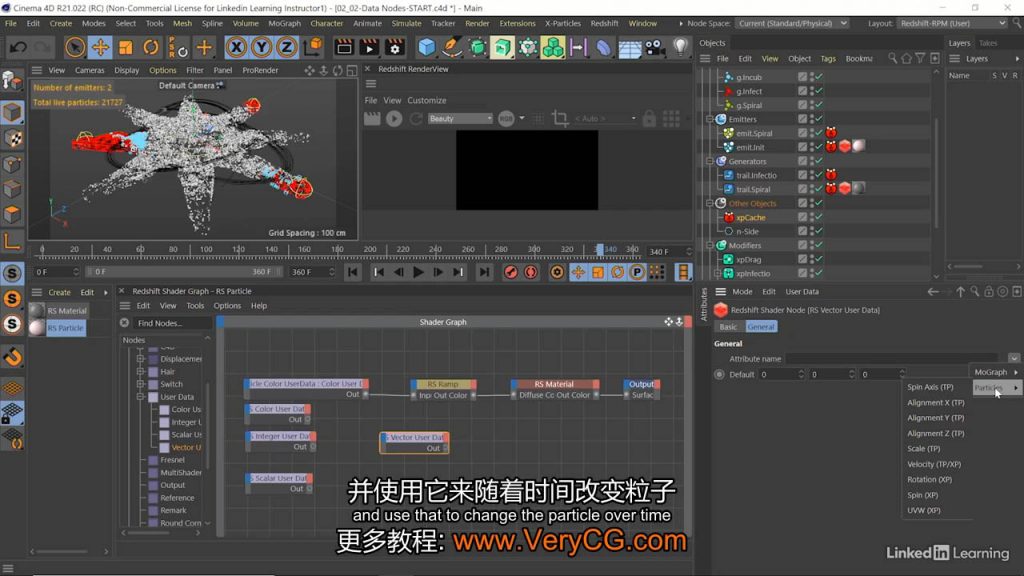1024x576 pixels.
Task: Select the RS Material swatch
Action: click(37, 311)
